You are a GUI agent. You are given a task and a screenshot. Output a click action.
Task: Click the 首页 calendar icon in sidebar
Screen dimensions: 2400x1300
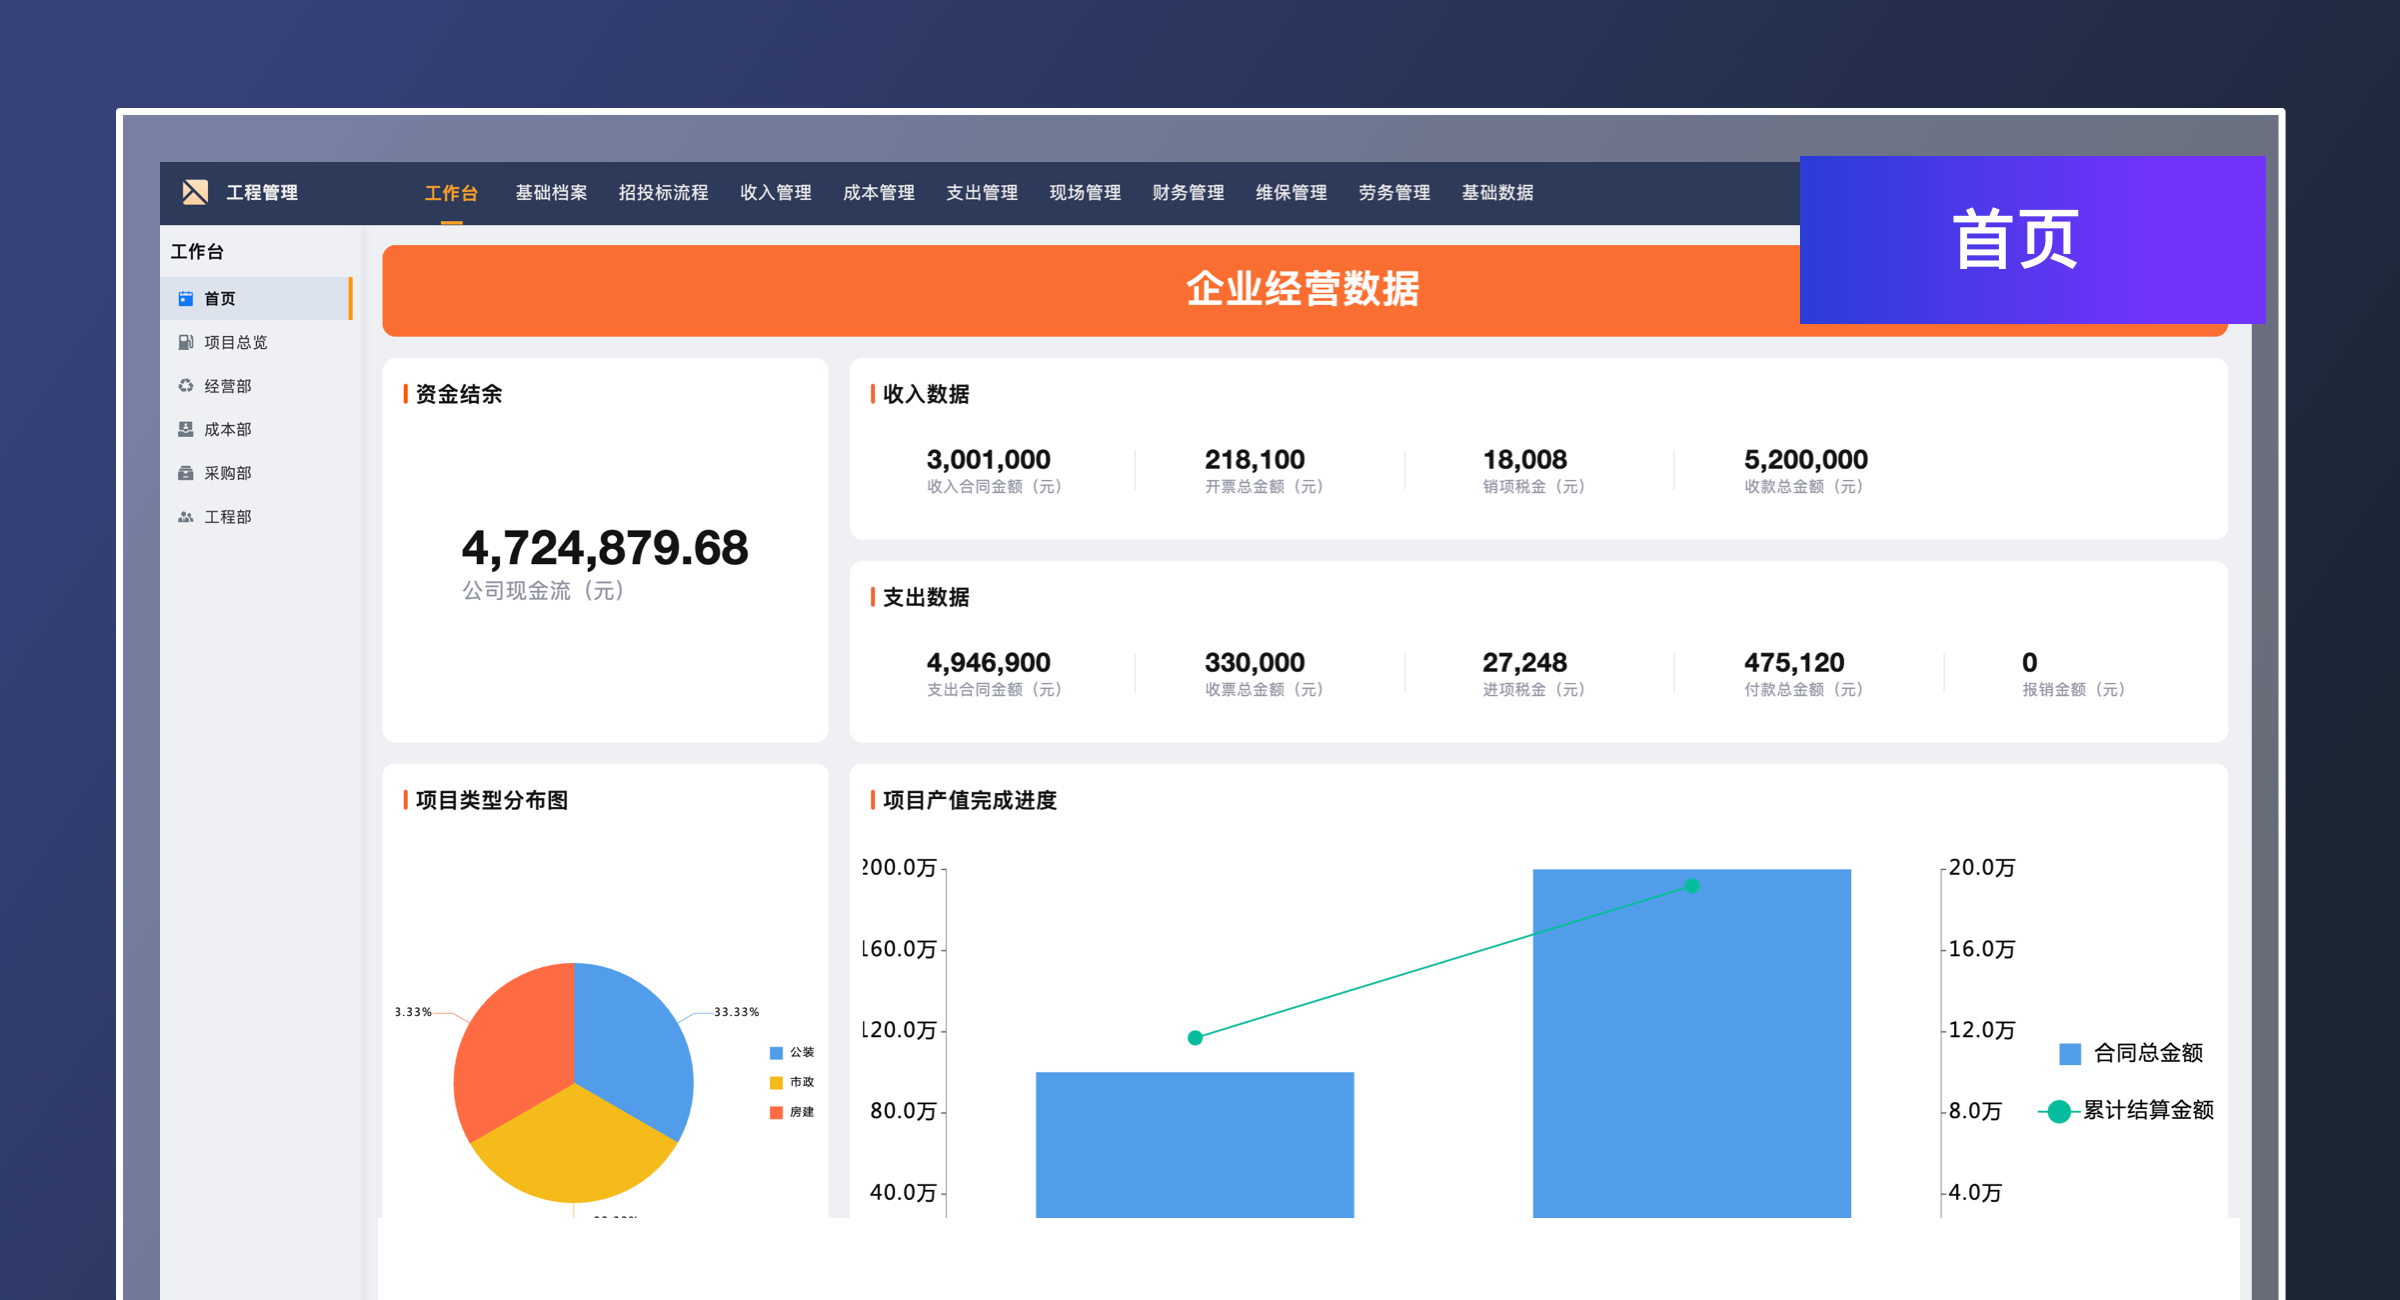tap(185, 299)
